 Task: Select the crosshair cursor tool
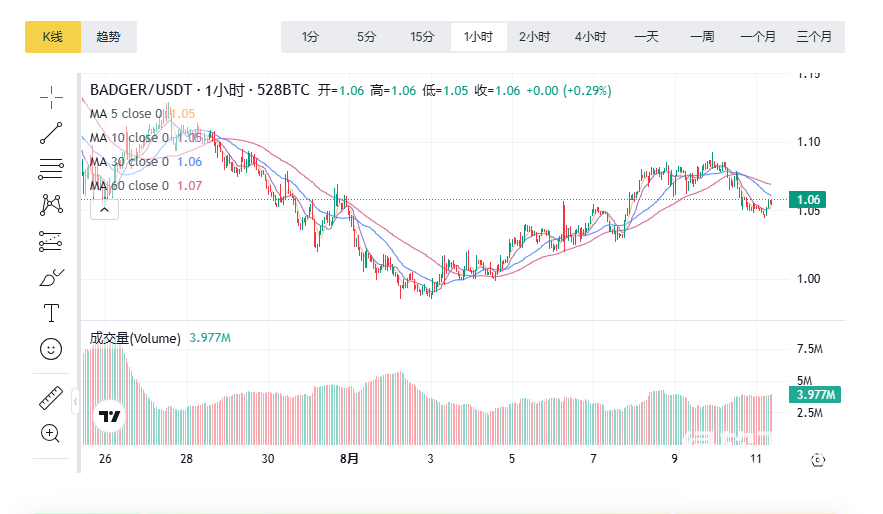[51, 96]
